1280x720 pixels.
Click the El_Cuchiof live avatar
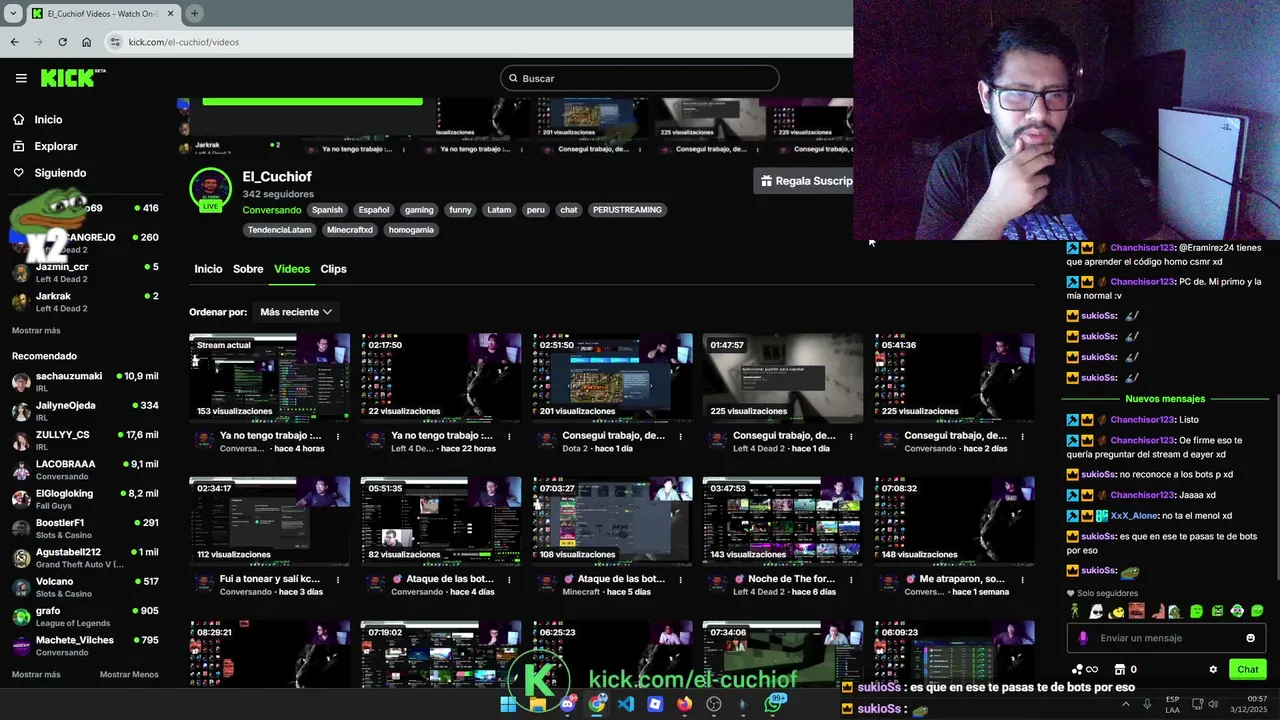pos(210,190)
